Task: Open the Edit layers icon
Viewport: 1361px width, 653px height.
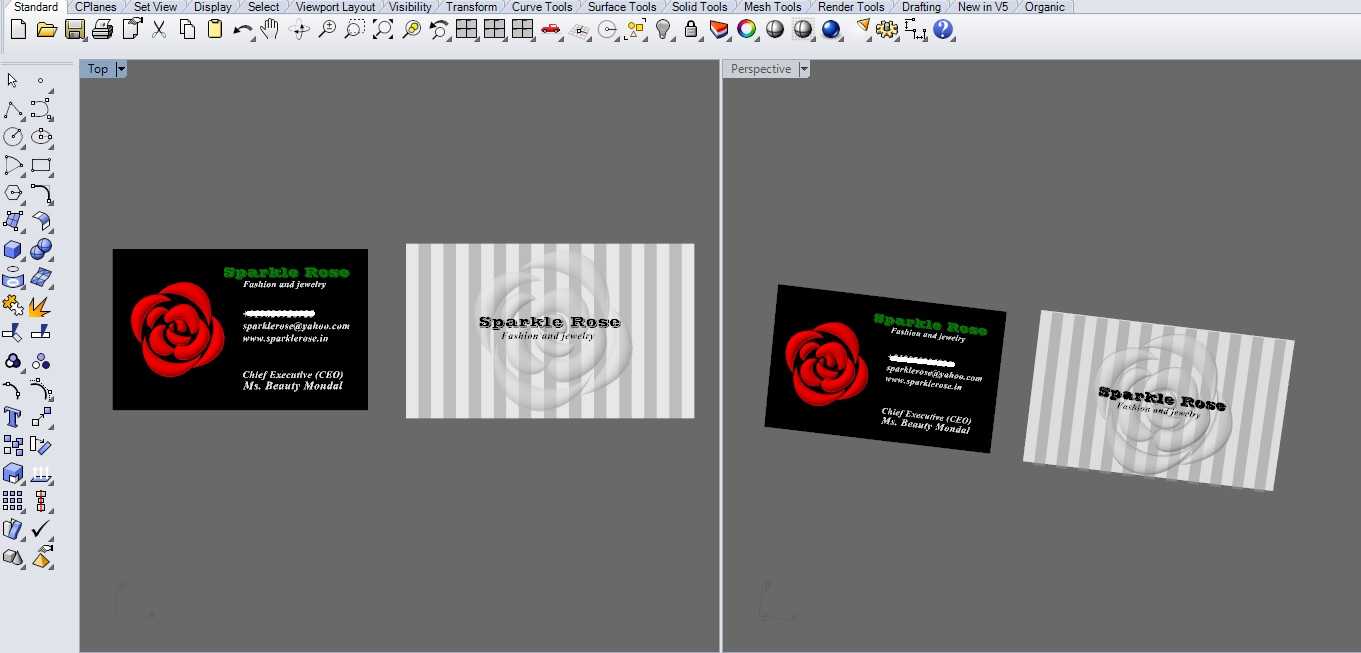Action: [719, 30]
